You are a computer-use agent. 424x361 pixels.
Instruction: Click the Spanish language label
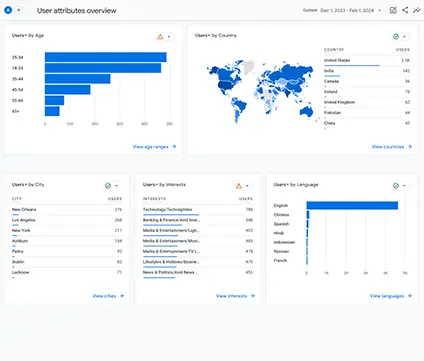pyautogui.click(x=281, y=224)
